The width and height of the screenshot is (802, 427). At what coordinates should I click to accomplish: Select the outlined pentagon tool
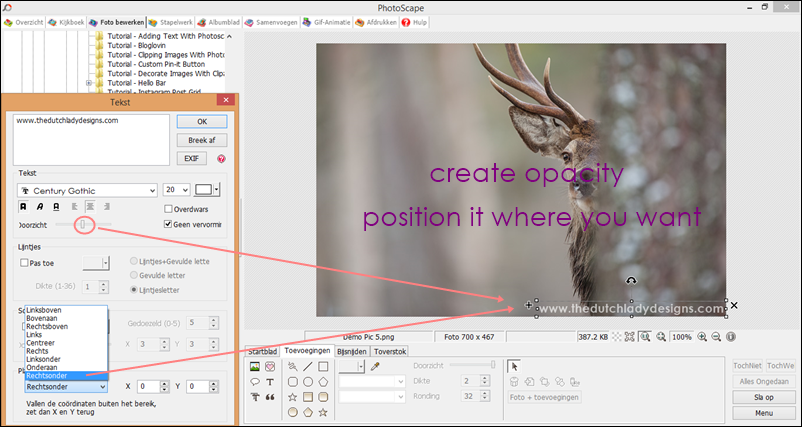pos(323,382)
